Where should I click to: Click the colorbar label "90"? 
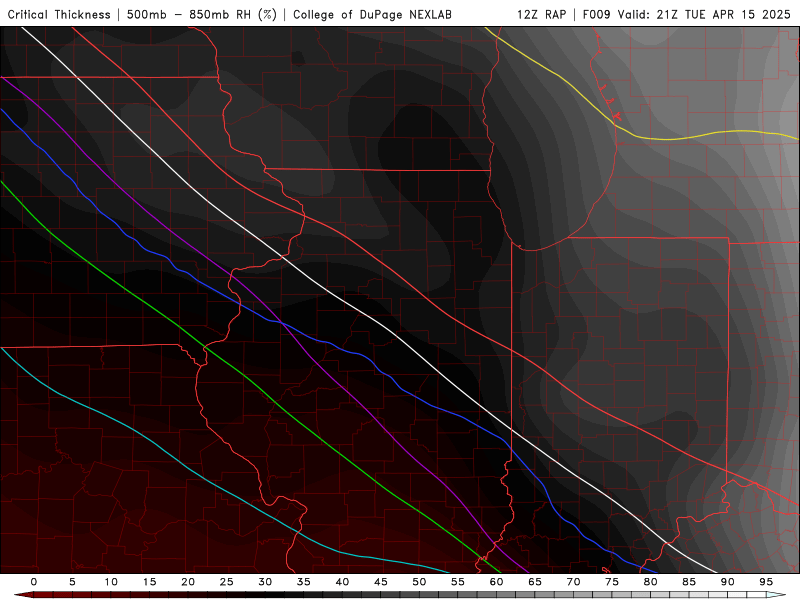point(728,582)
